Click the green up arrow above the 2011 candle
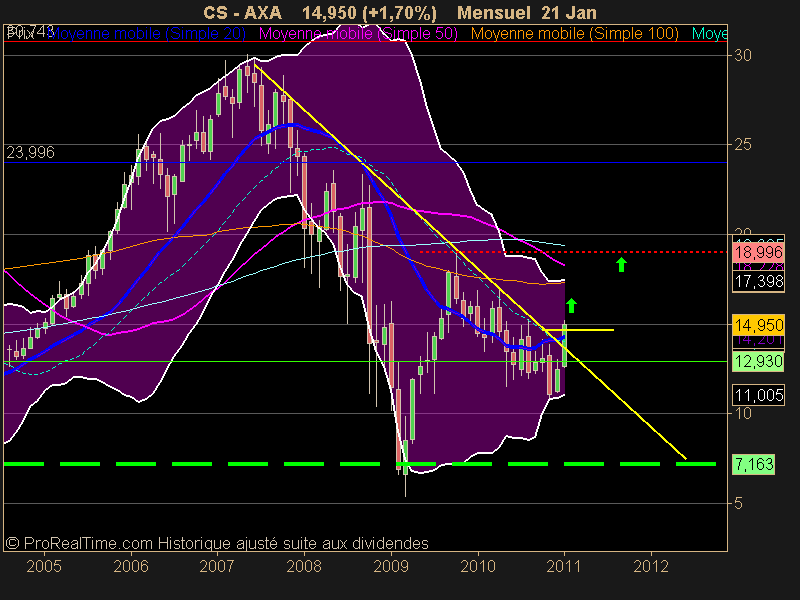The width and height of the screenshot is (800, 600). 571,305
